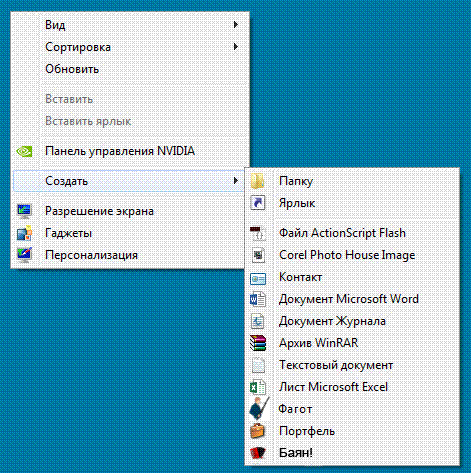This screenshot has width=471, height=473.
Task: Create a new Архив WinRAR
Action: (352, 343)
